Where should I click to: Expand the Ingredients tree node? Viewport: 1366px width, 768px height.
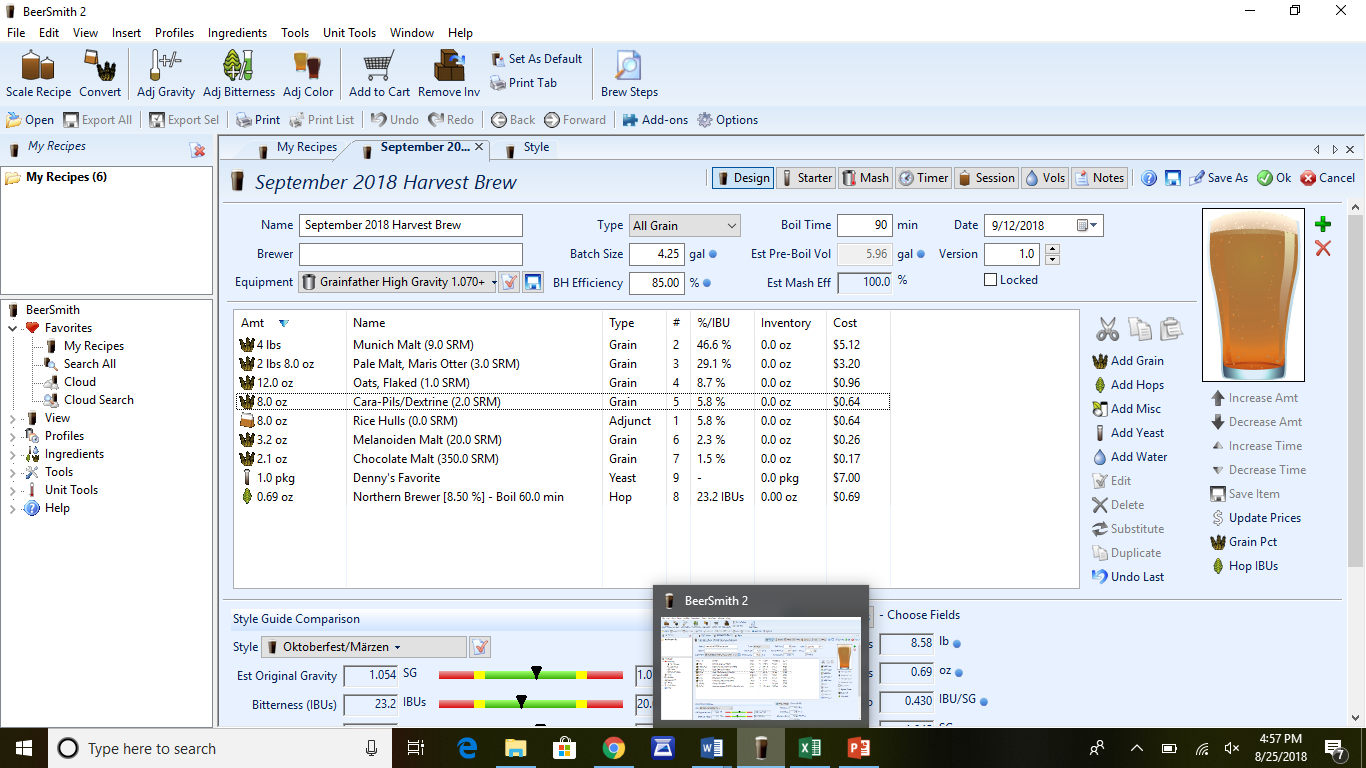(13, 454)
